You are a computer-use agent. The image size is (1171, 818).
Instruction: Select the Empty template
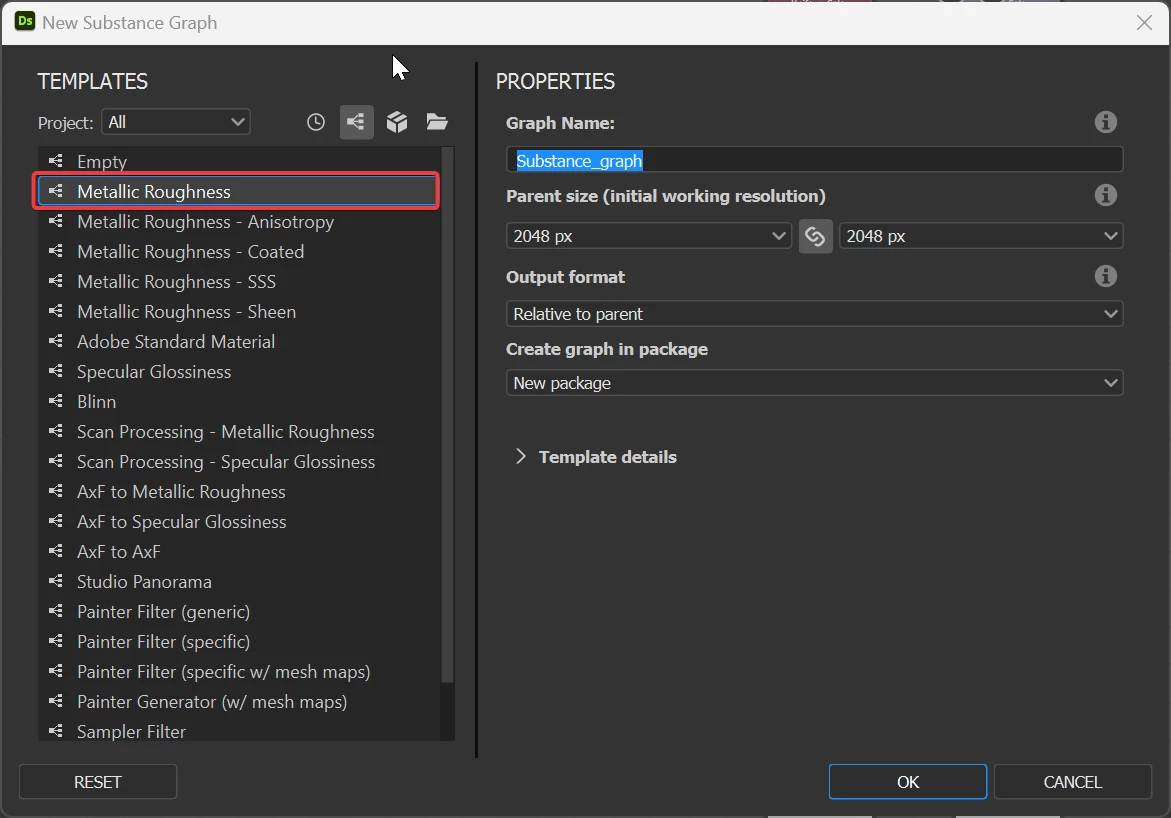[x=239, y=161]
